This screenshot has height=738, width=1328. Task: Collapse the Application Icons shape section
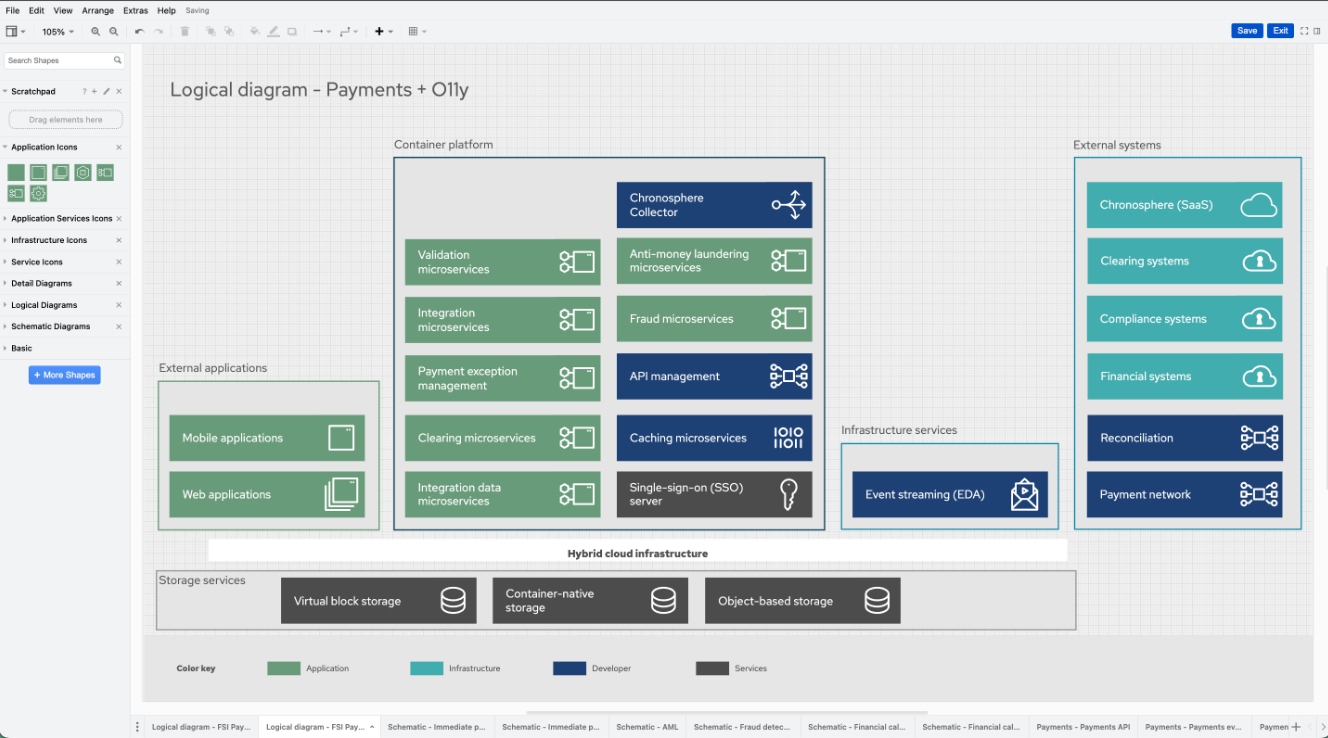click(6, 147)
